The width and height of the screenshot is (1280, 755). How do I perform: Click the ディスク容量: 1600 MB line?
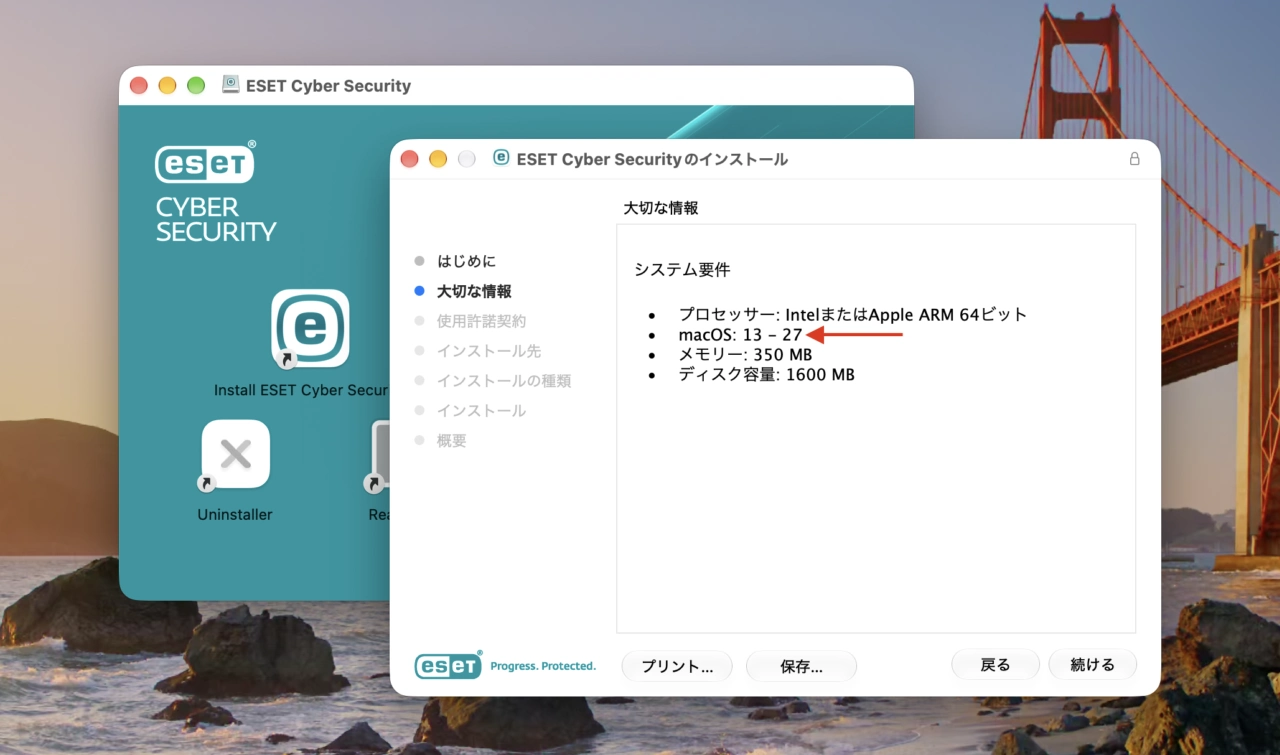tap(766, 375)
